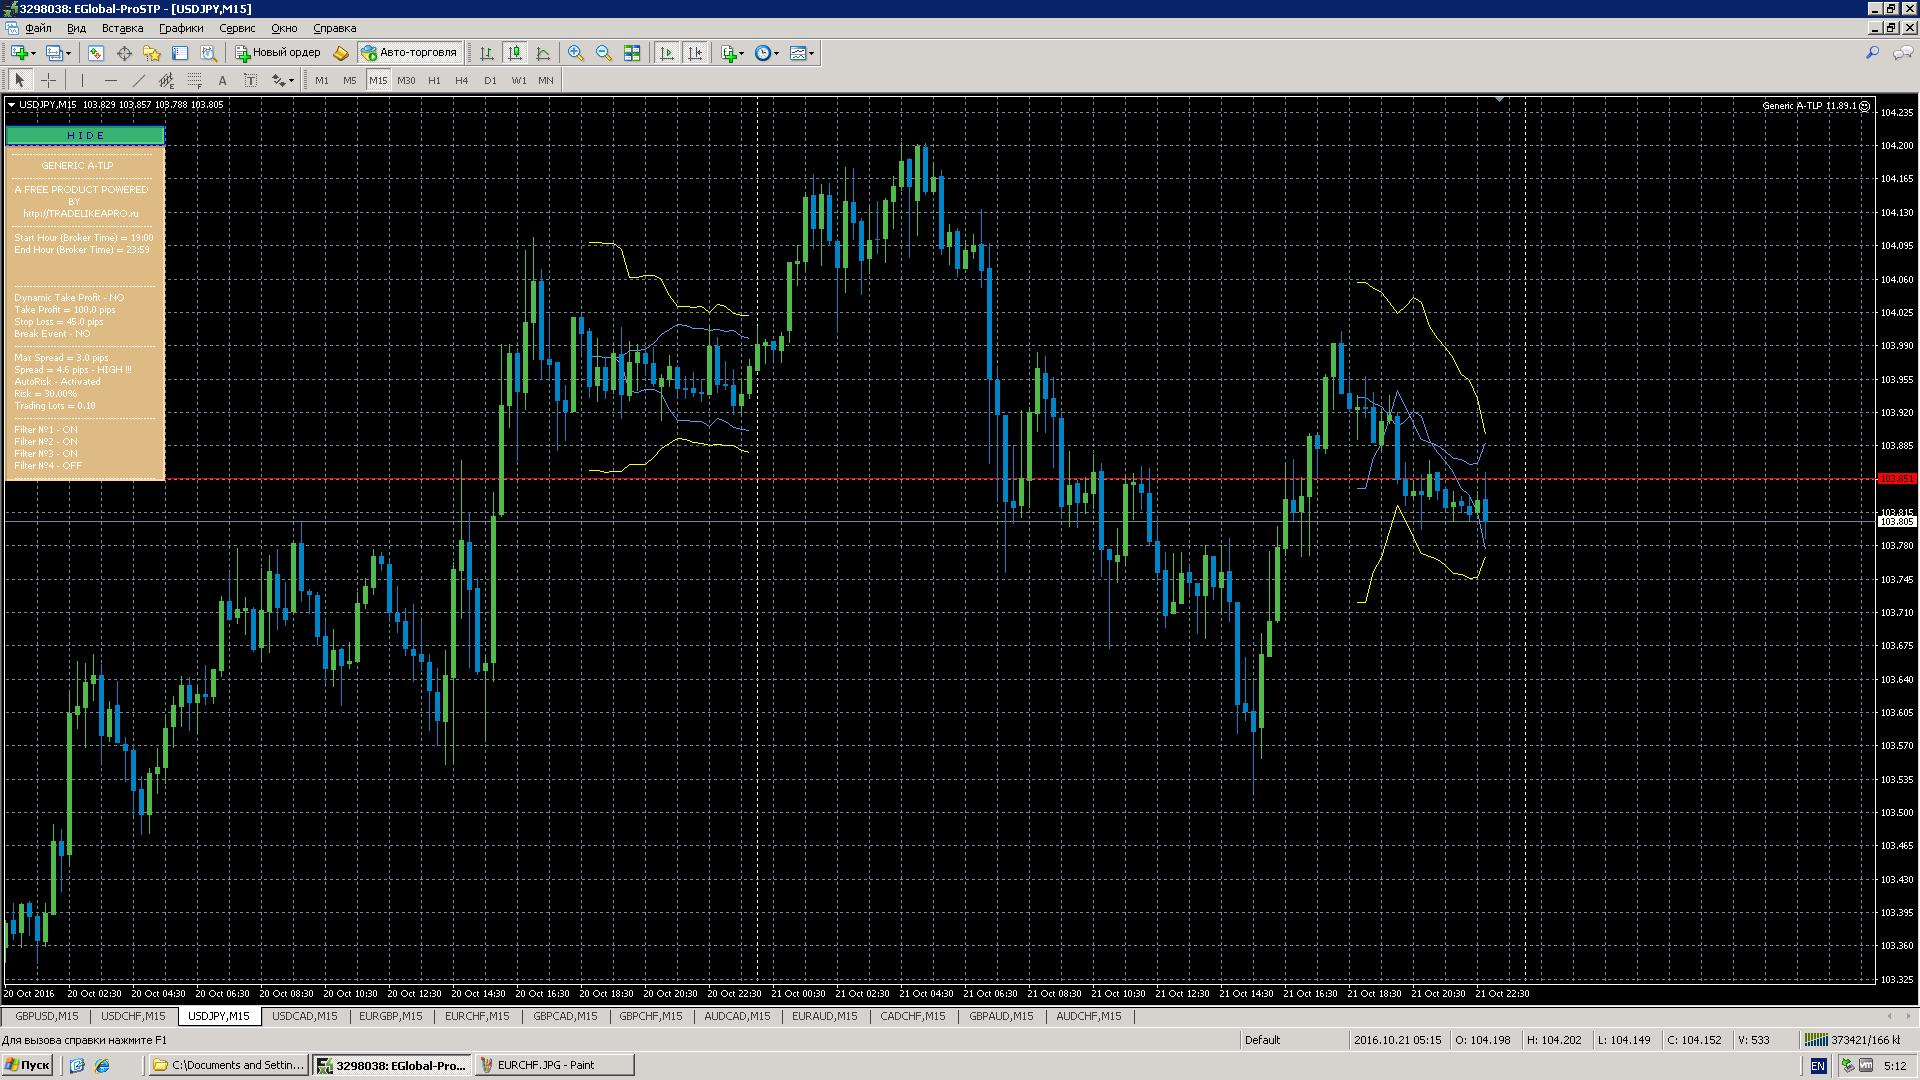
Task: Switch to D1 timeframe
Action: click(490, 80)
